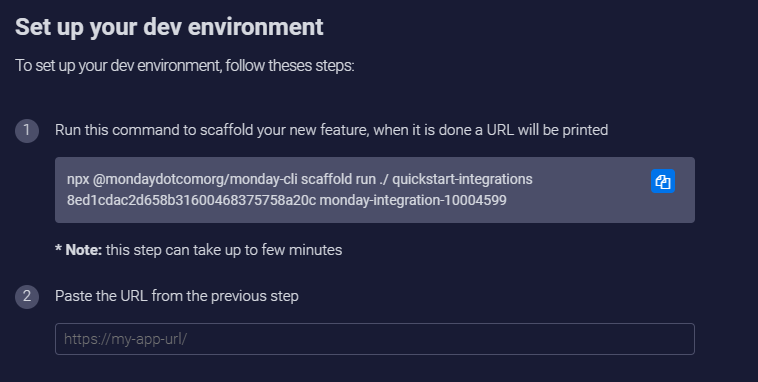The width and height of the screenshot is (758, 382).
Task: Click the 'npx' word in command
Action: point(78,179)
